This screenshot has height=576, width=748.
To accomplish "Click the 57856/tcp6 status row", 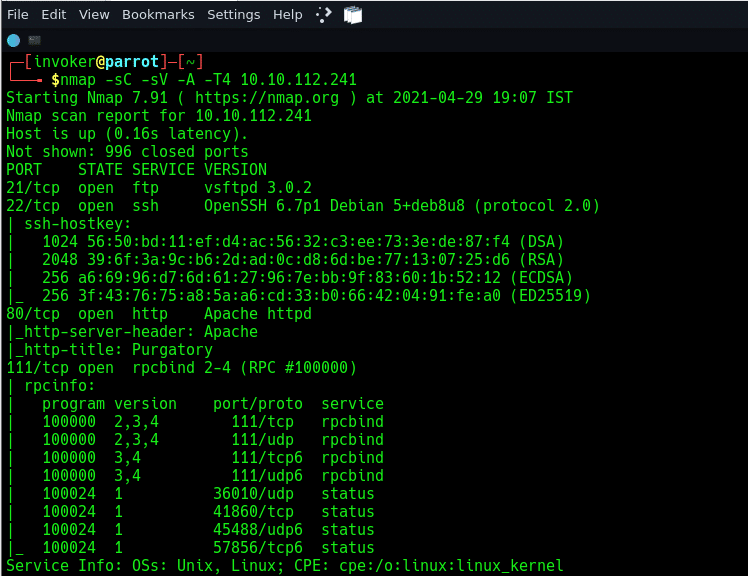I will pos(208,547).
